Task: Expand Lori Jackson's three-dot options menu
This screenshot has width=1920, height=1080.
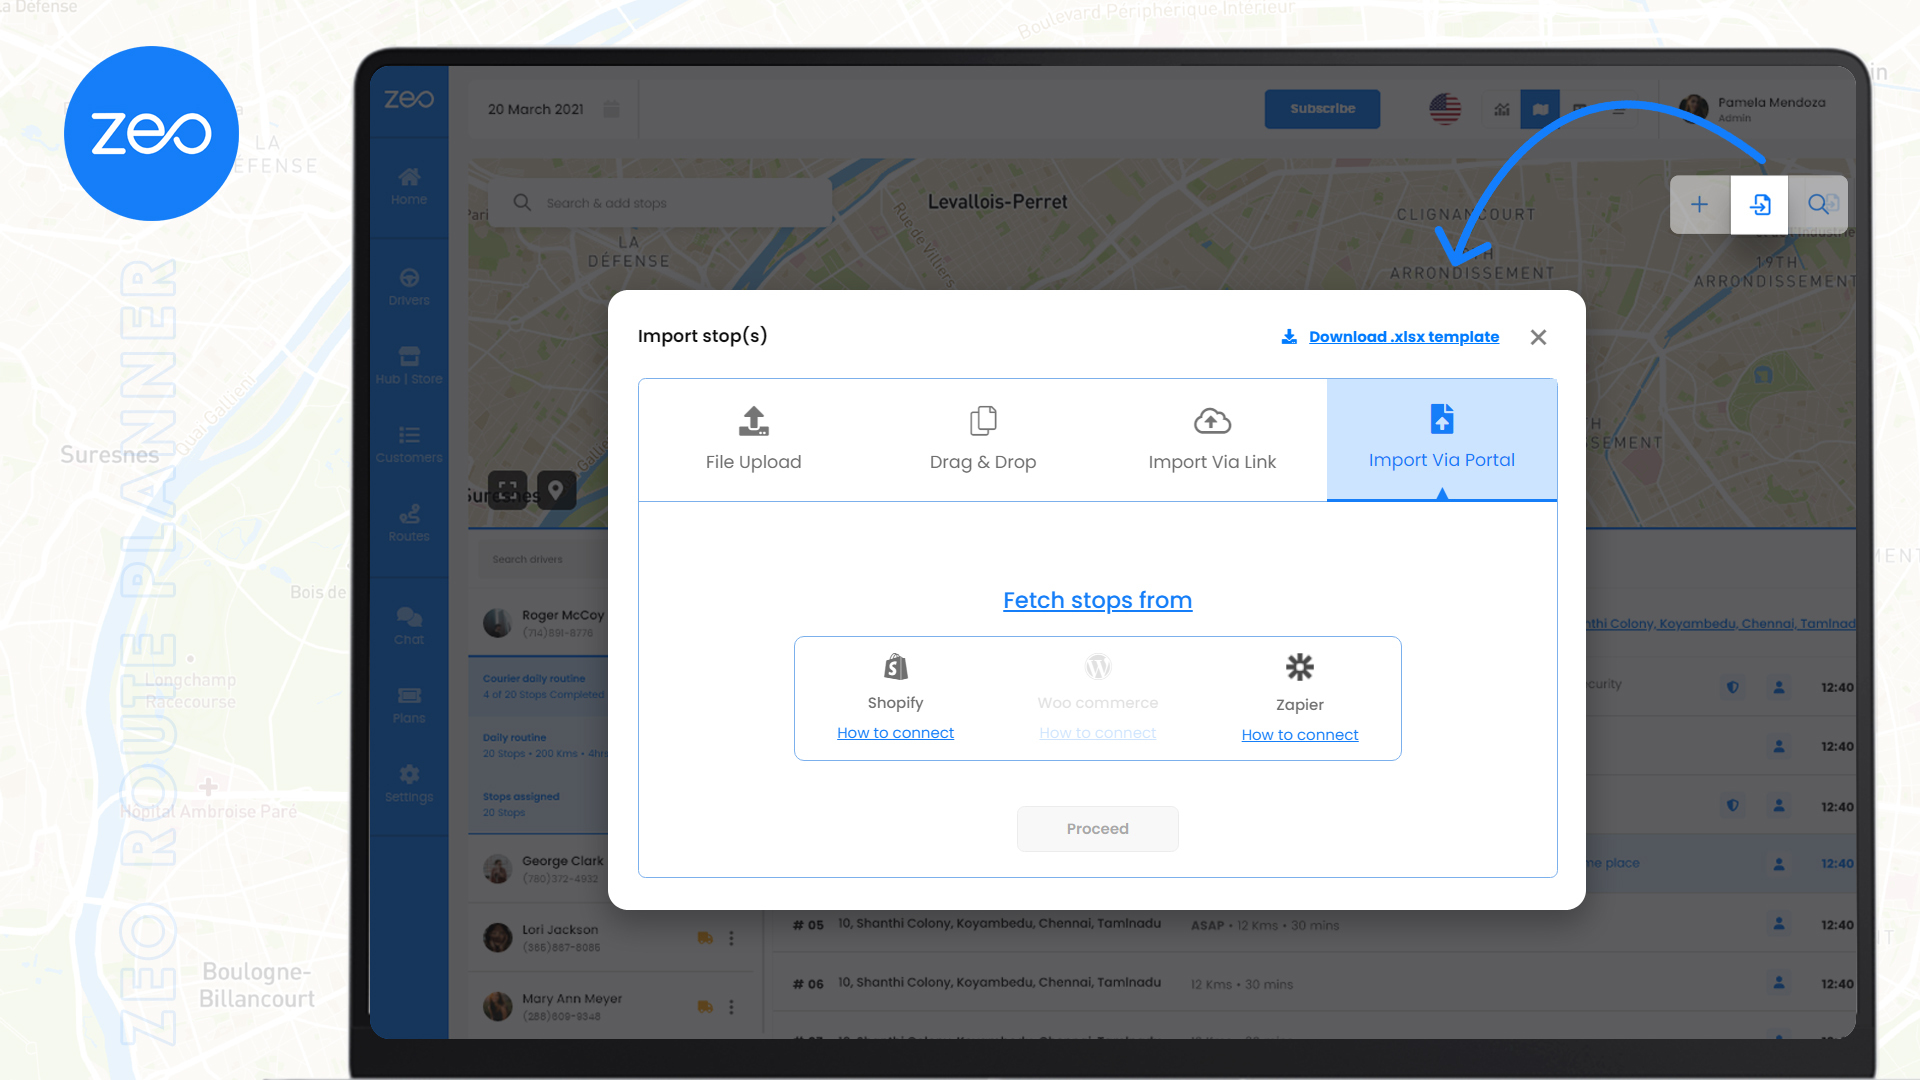Action: click(x=731, y=938)
